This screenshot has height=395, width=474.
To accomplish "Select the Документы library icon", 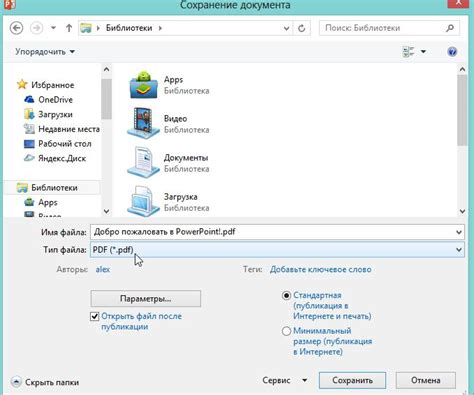I will (x=143, y=163).
